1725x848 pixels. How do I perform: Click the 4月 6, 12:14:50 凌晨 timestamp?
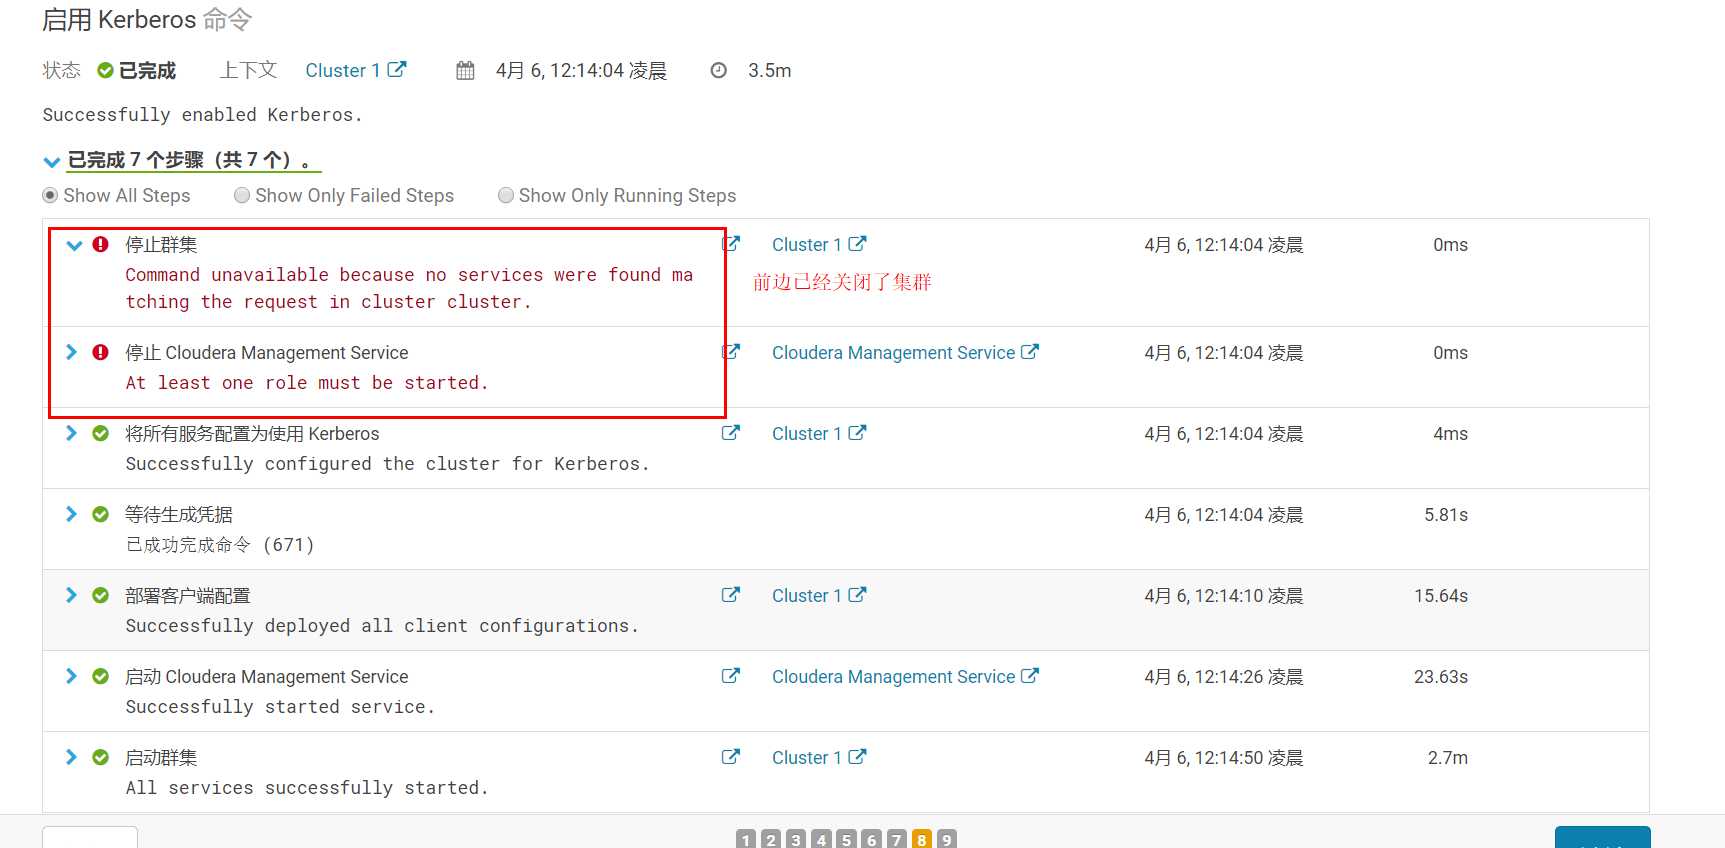1224,757
